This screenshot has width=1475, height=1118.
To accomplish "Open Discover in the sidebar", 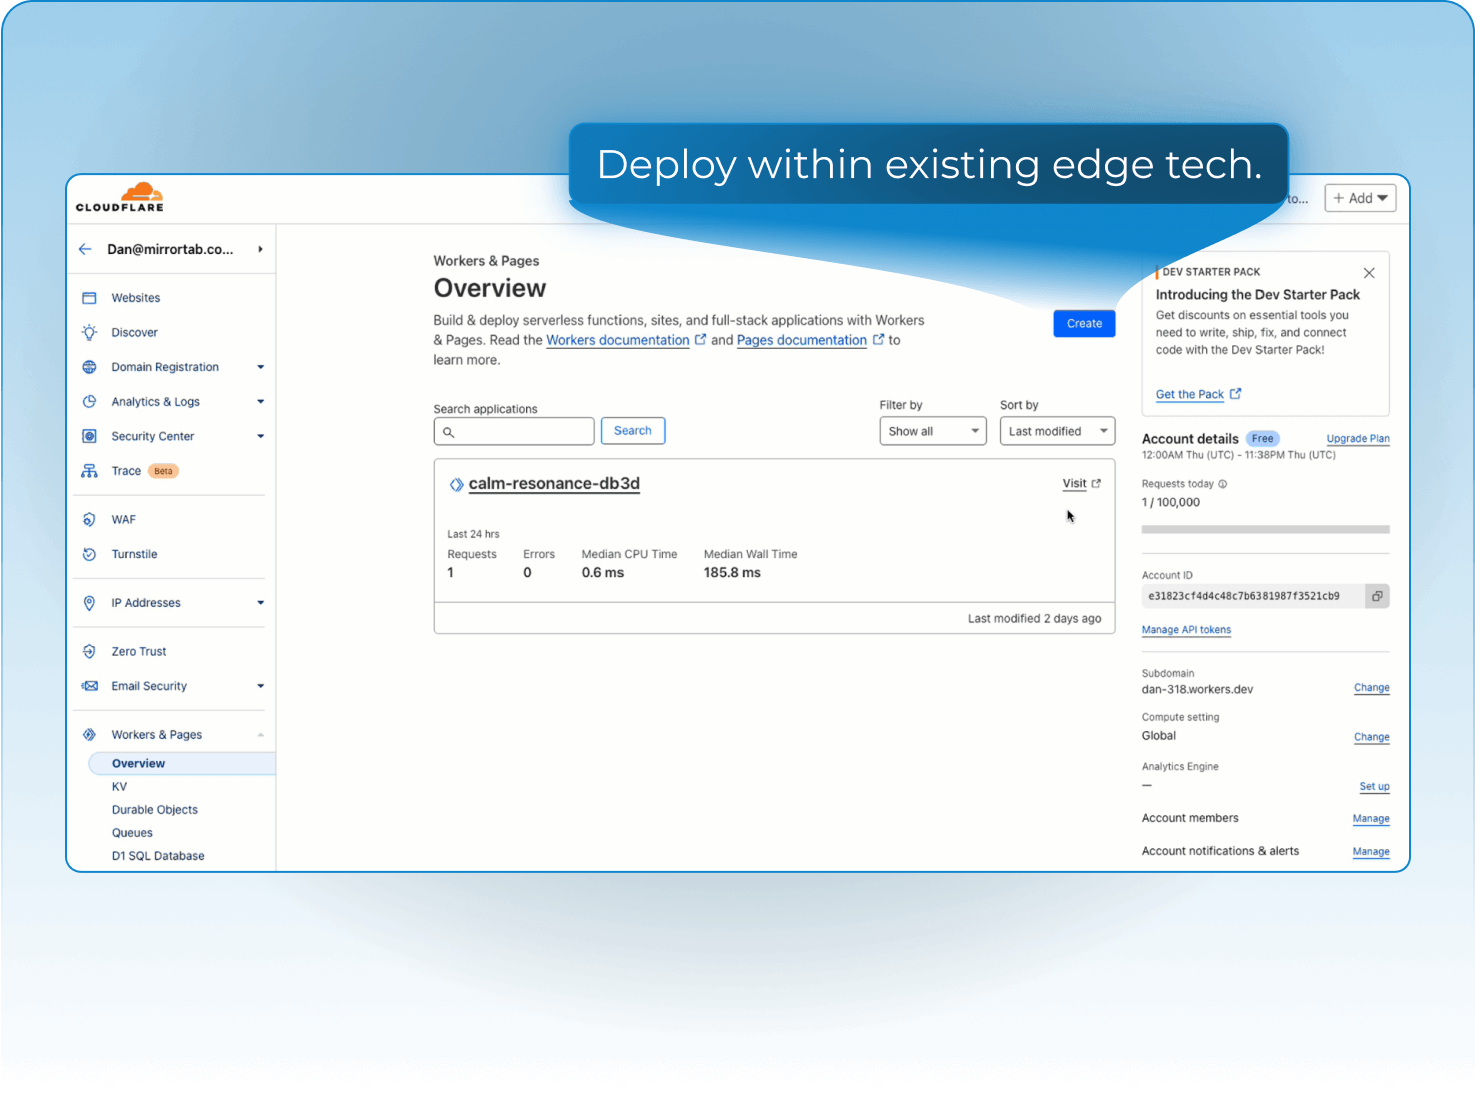I will pos(135,332).
